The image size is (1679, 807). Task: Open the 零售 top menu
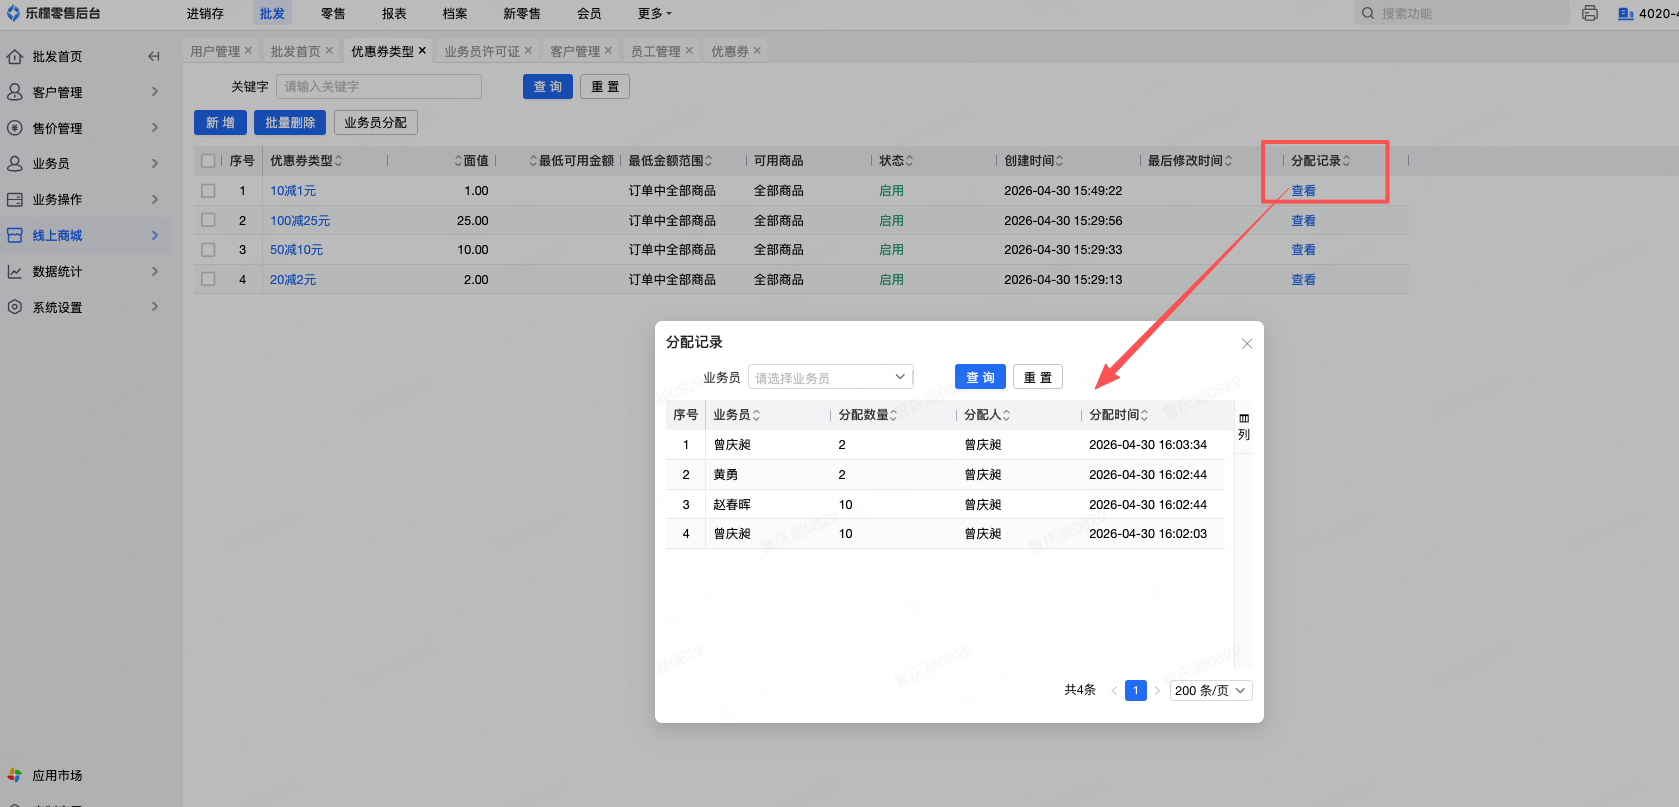tap(333, 13)
